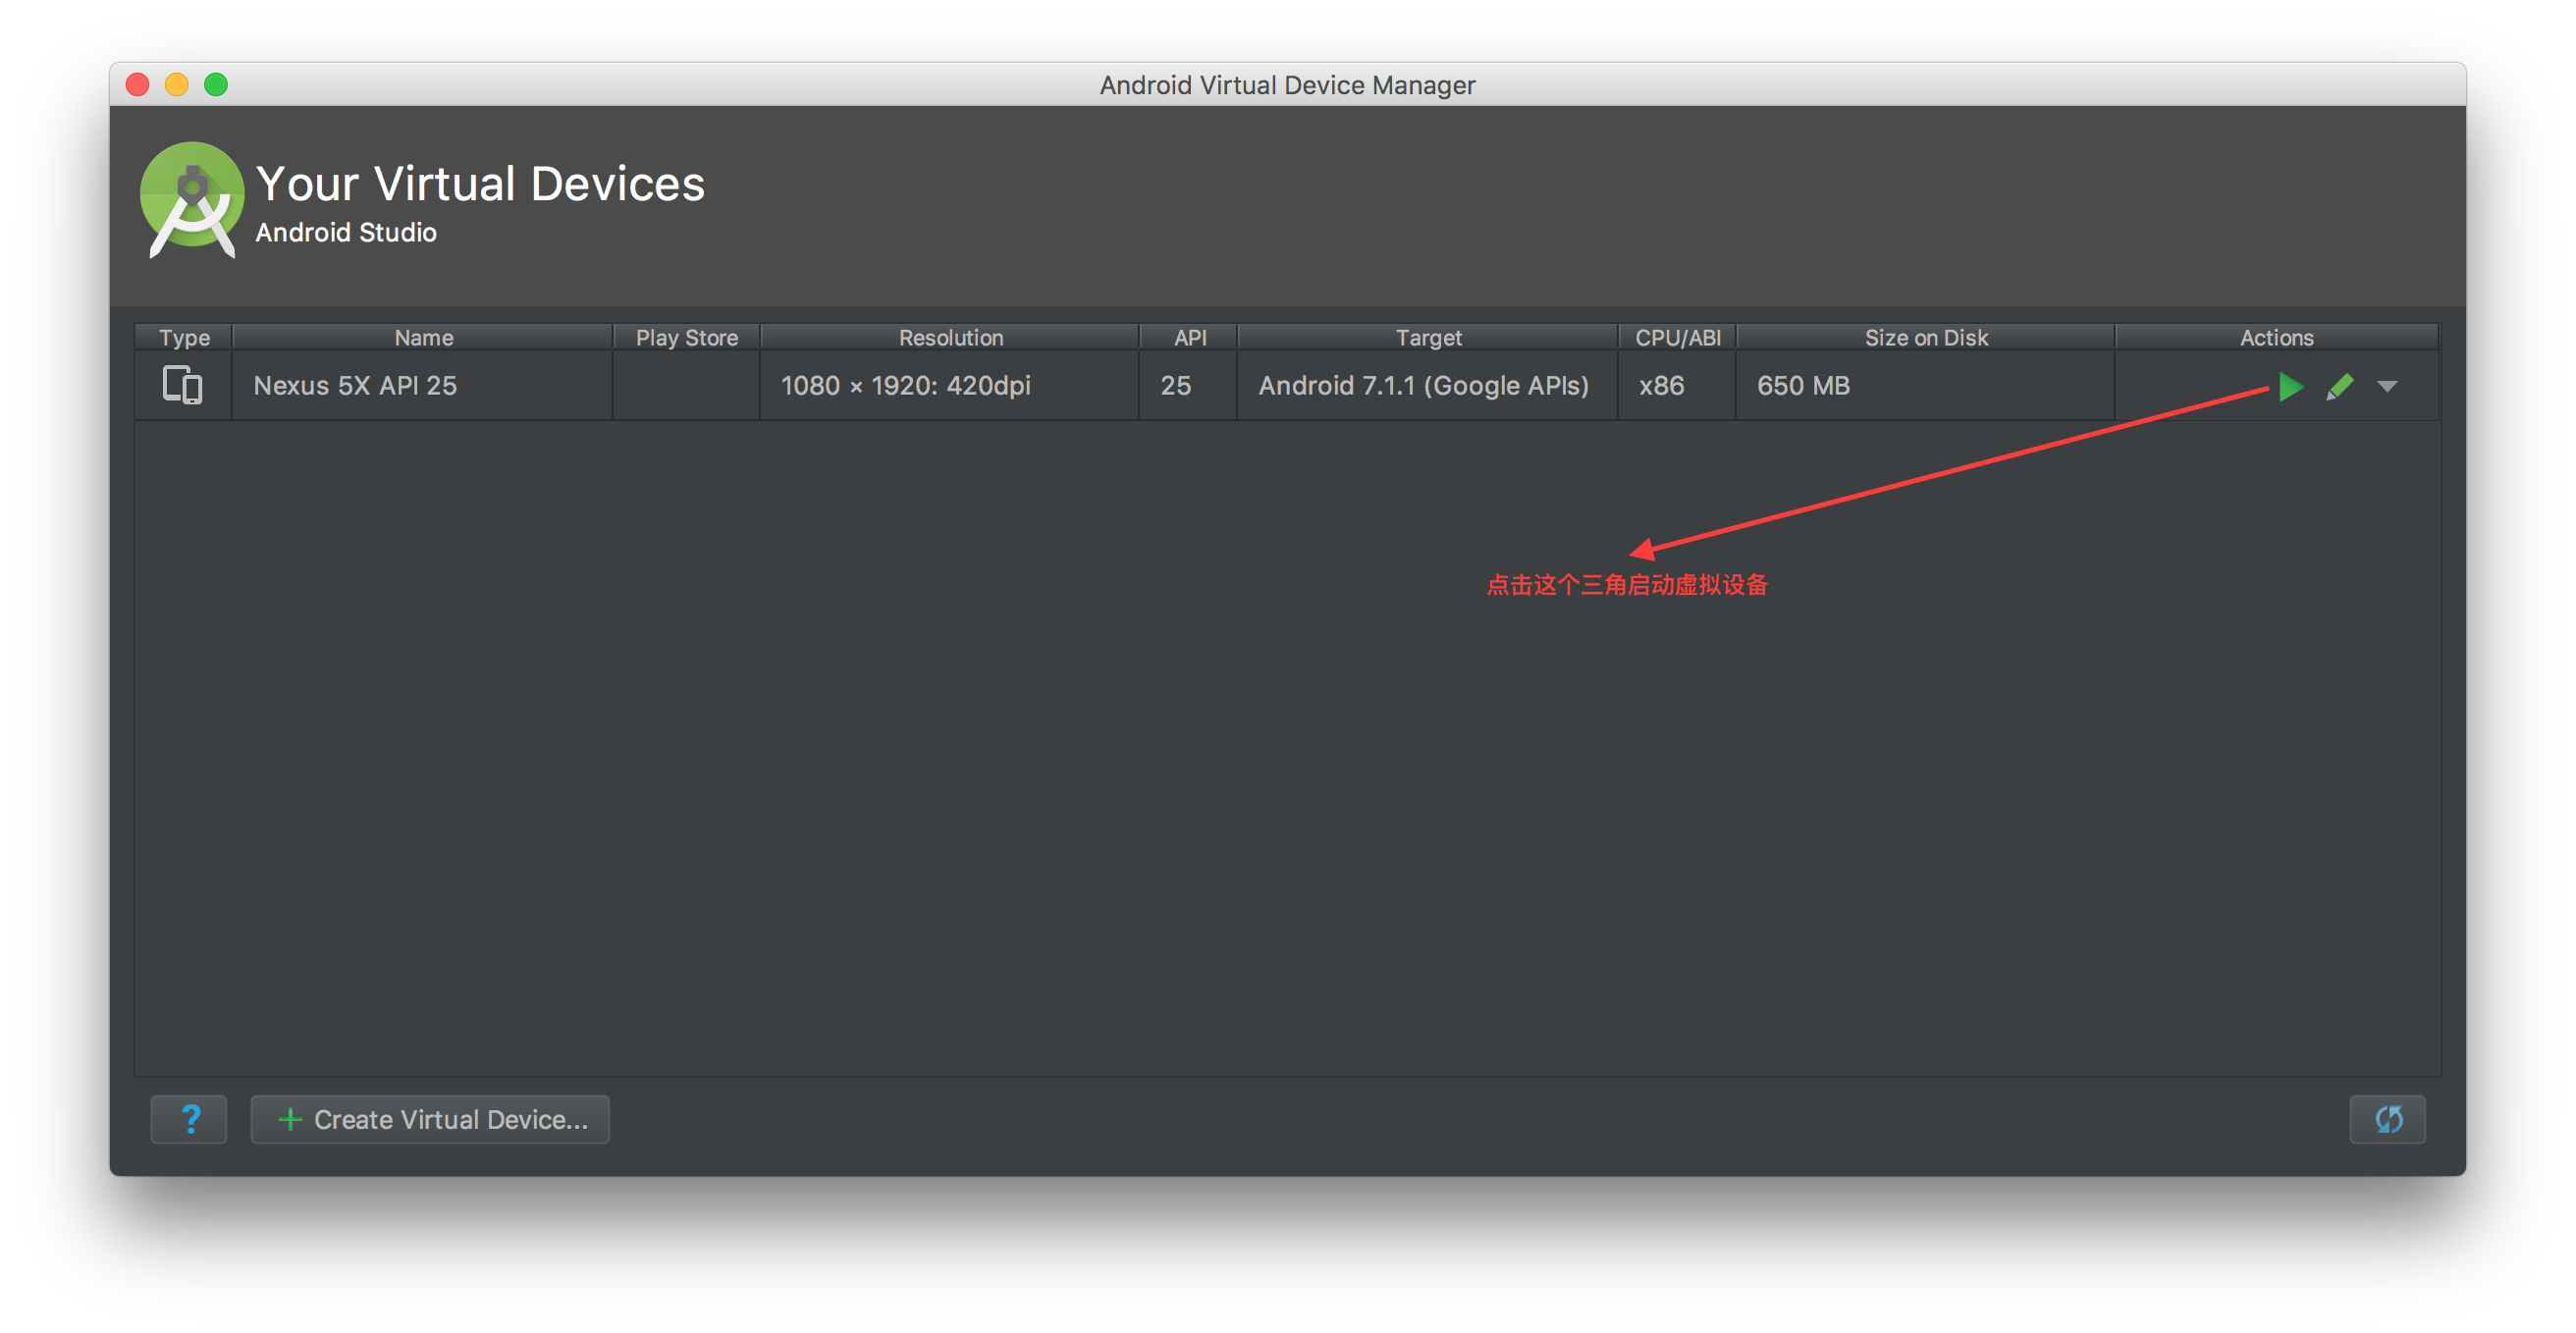
Task: Sort devices by API column header
Action: 1189,338
